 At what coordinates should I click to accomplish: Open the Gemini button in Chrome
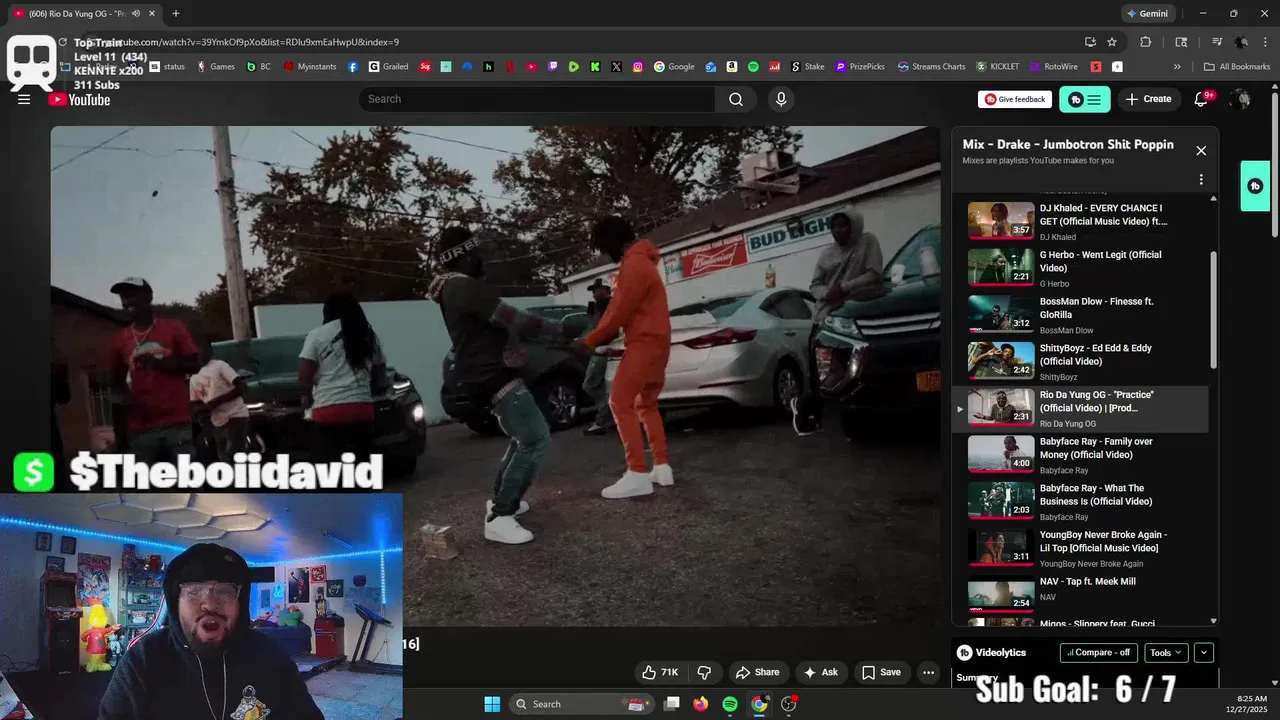pyautogui.click(x=1147, y=13)
